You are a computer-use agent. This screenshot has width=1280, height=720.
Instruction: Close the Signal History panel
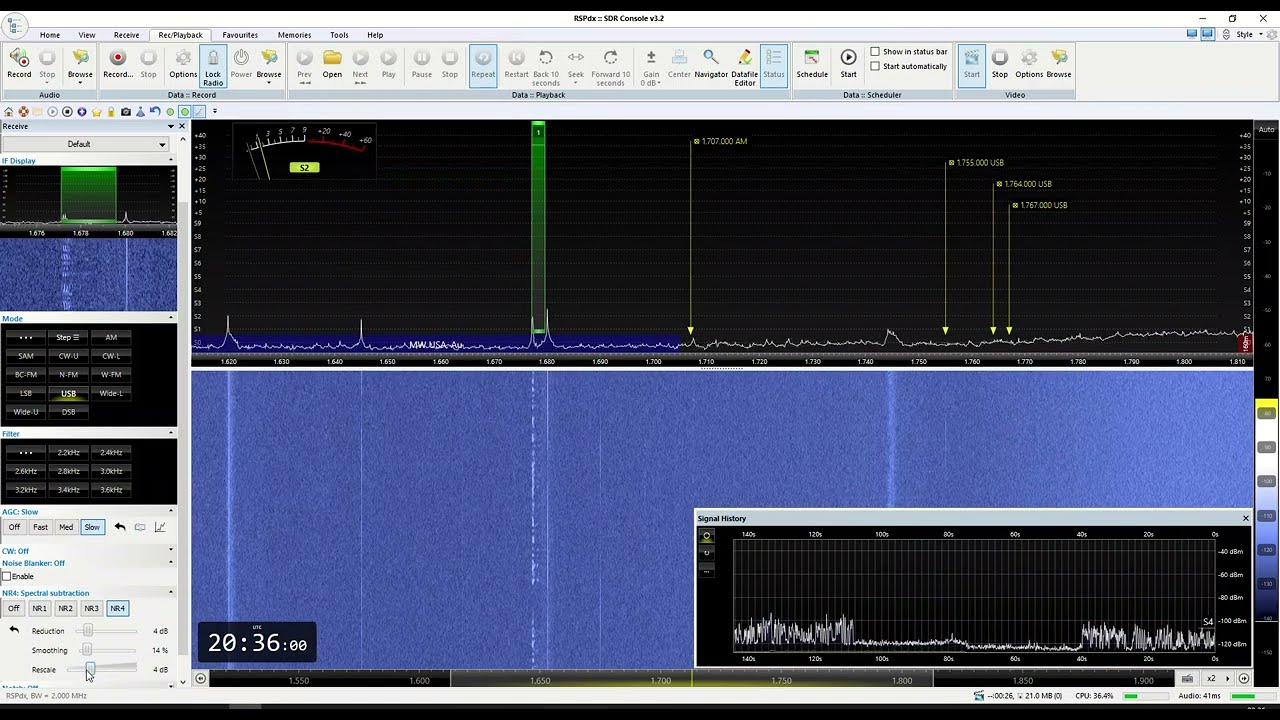[x=1245, y=518]
